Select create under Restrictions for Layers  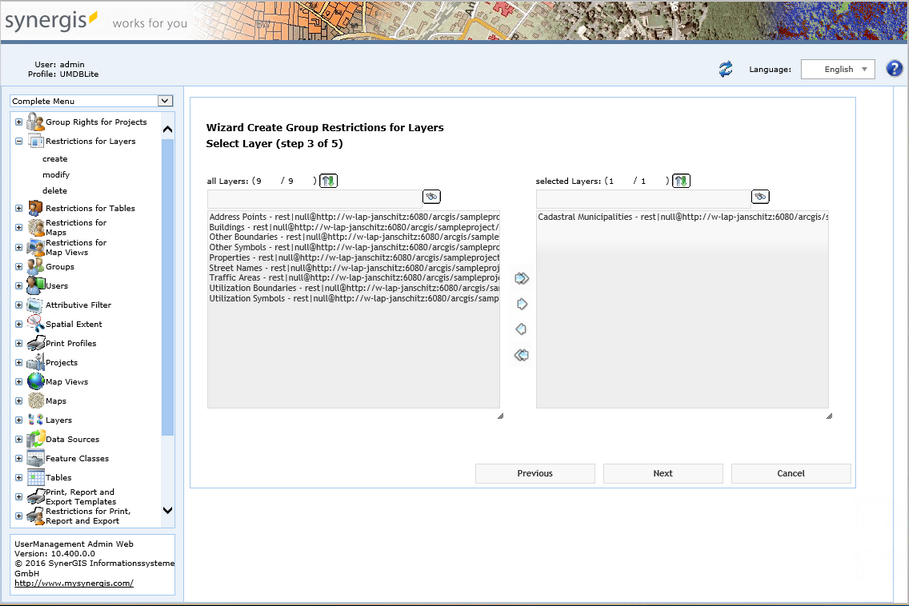point(55,158)
